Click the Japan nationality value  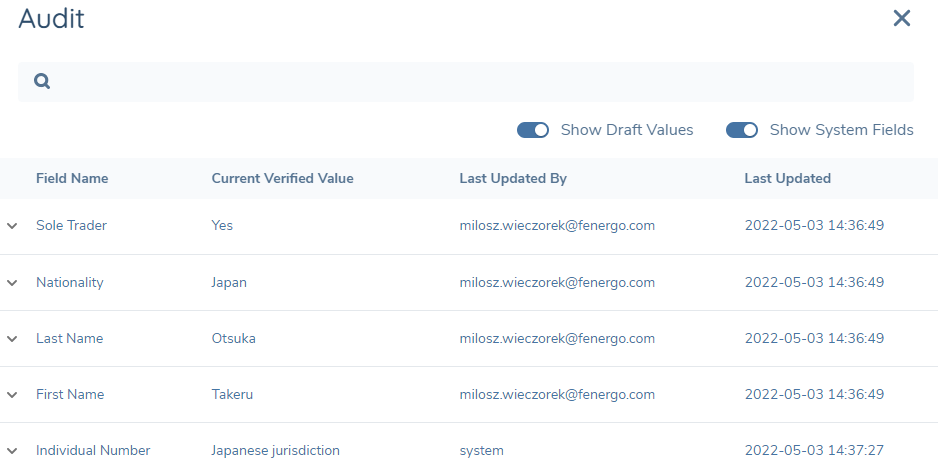tap(229, 283)
